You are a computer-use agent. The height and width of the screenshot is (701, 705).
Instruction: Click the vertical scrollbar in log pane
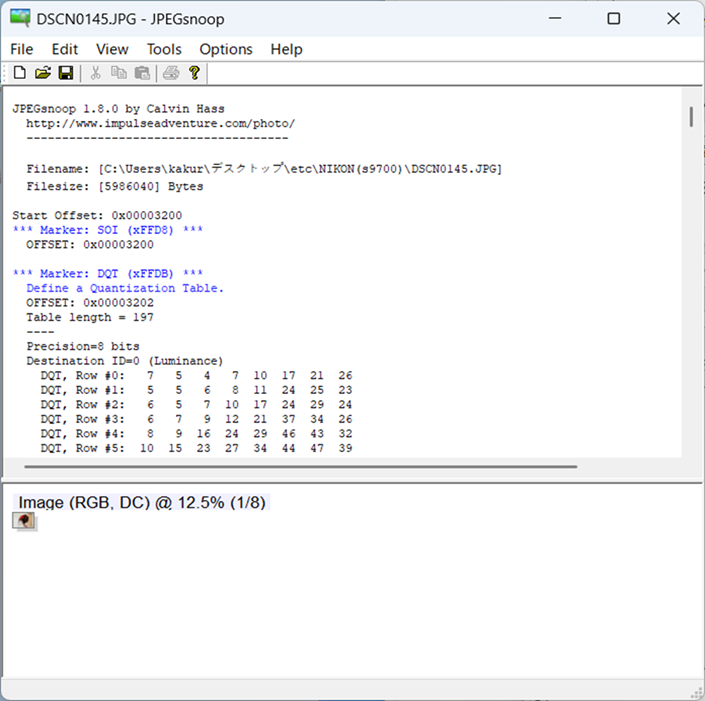pyautogui.click(x=691, y=117)
